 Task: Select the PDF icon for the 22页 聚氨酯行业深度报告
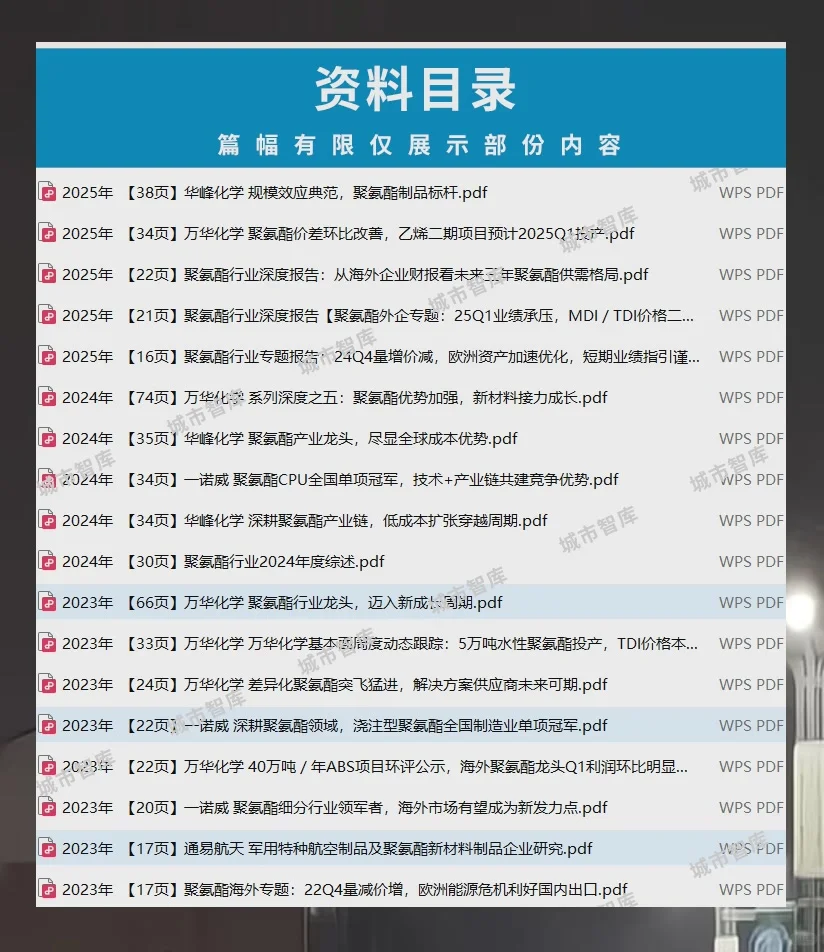coord(47,274)
